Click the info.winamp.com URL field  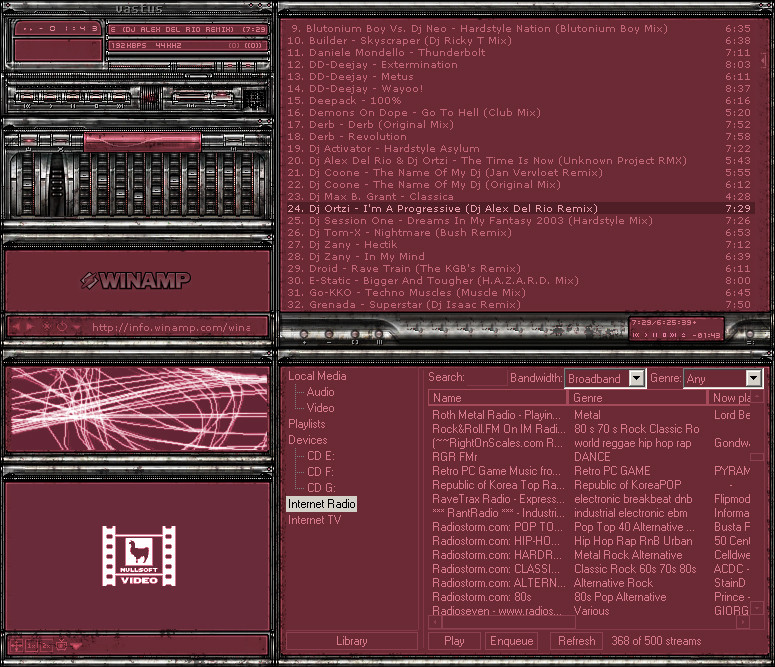171,327
